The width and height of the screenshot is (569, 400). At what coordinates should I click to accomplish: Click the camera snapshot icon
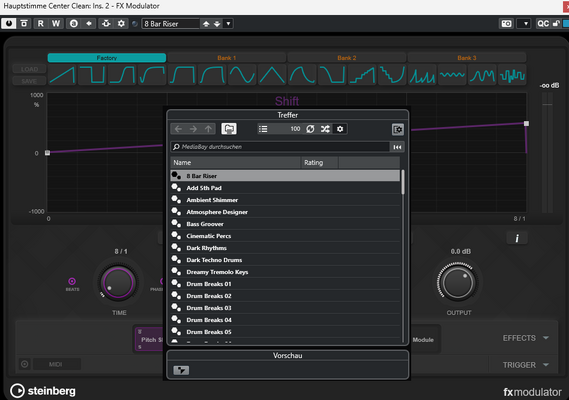coord(507,24)
